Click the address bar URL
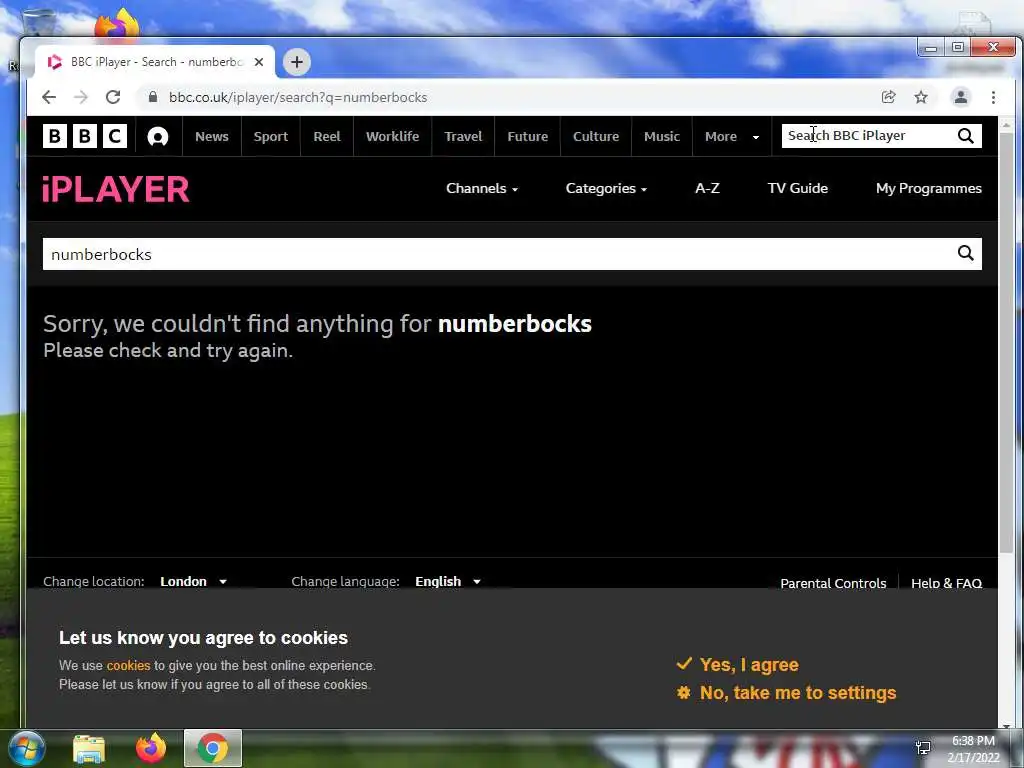This screenshot has height=768, width=1024. (x=298, y=97)
